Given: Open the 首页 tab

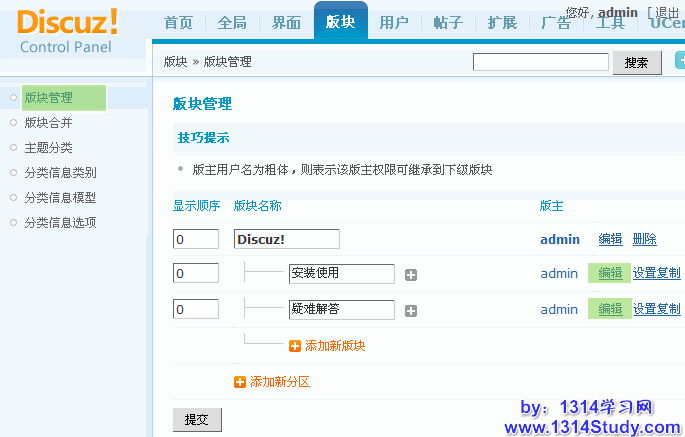Looking at the screenshot, I should coord(178,24).
